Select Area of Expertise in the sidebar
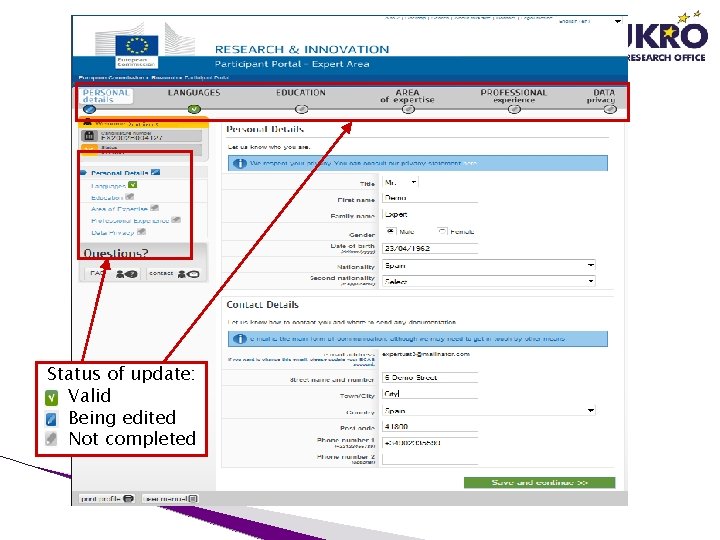This screenshot has height=540, width=720. (119, 209)
